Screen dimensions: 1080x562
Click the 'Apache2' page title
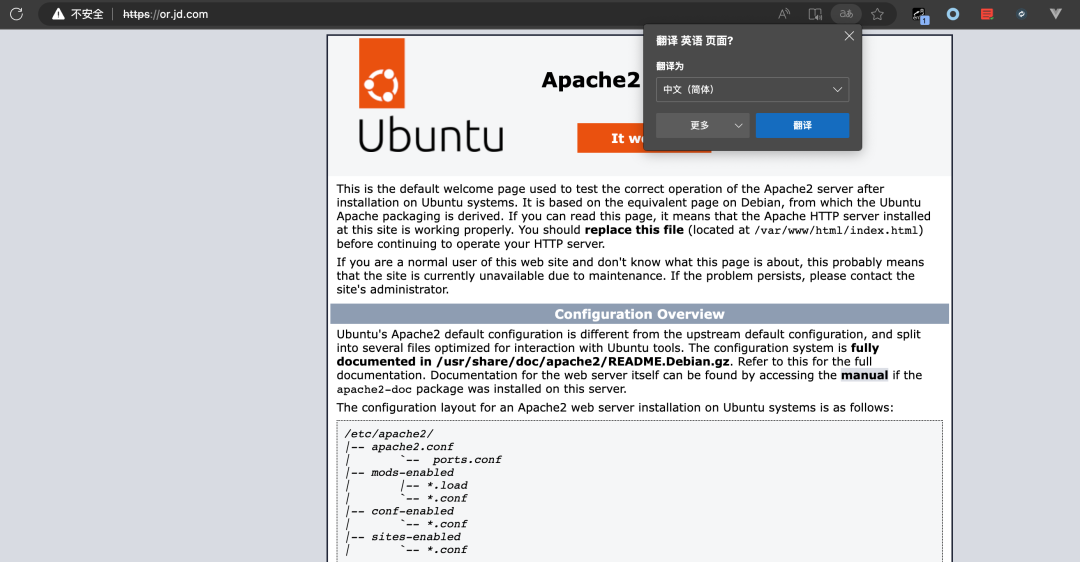pyautogui.click(x=591, y=80)
